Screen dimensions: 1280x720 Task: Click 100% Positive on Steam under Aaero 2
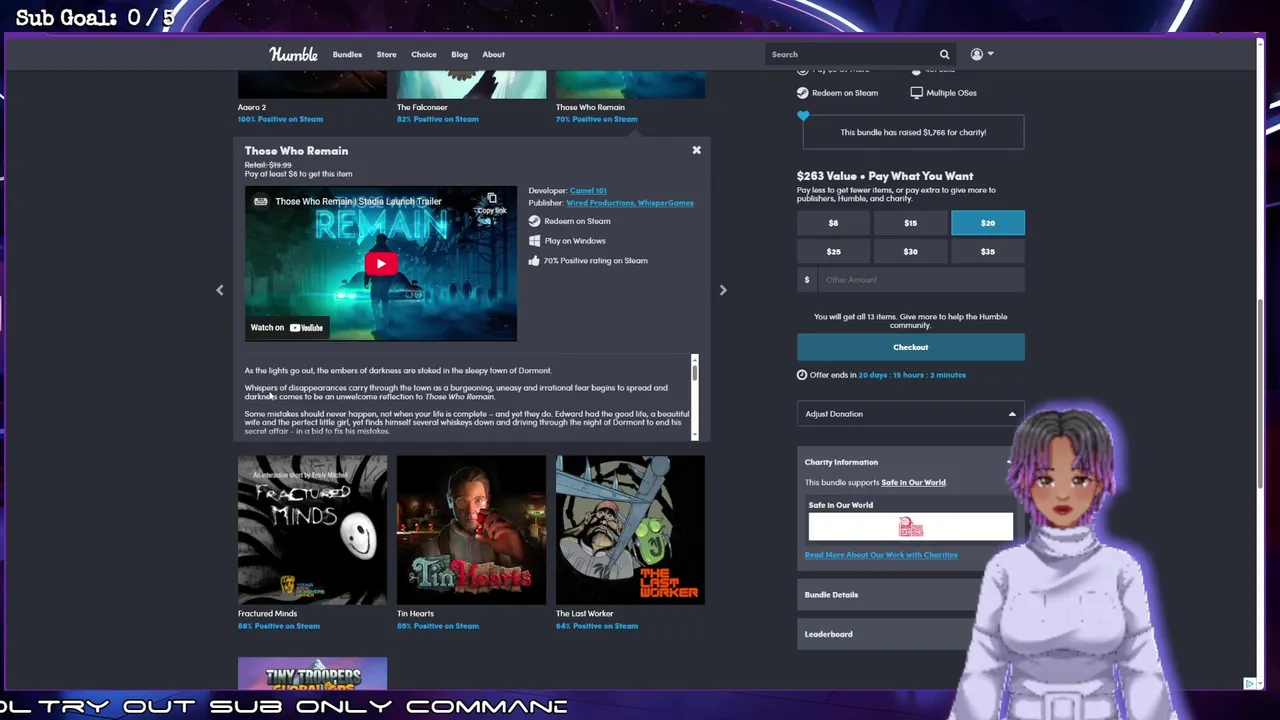[280, 119]
